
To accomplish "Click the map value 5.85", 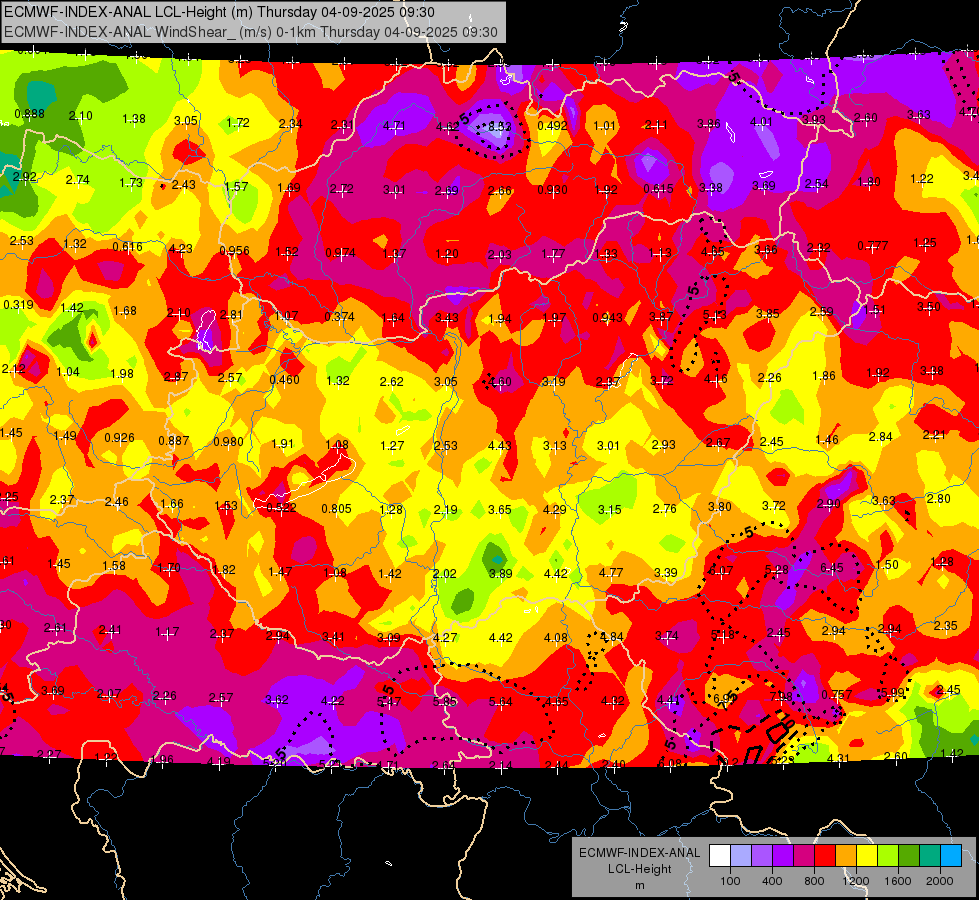I will coord(445,701).
